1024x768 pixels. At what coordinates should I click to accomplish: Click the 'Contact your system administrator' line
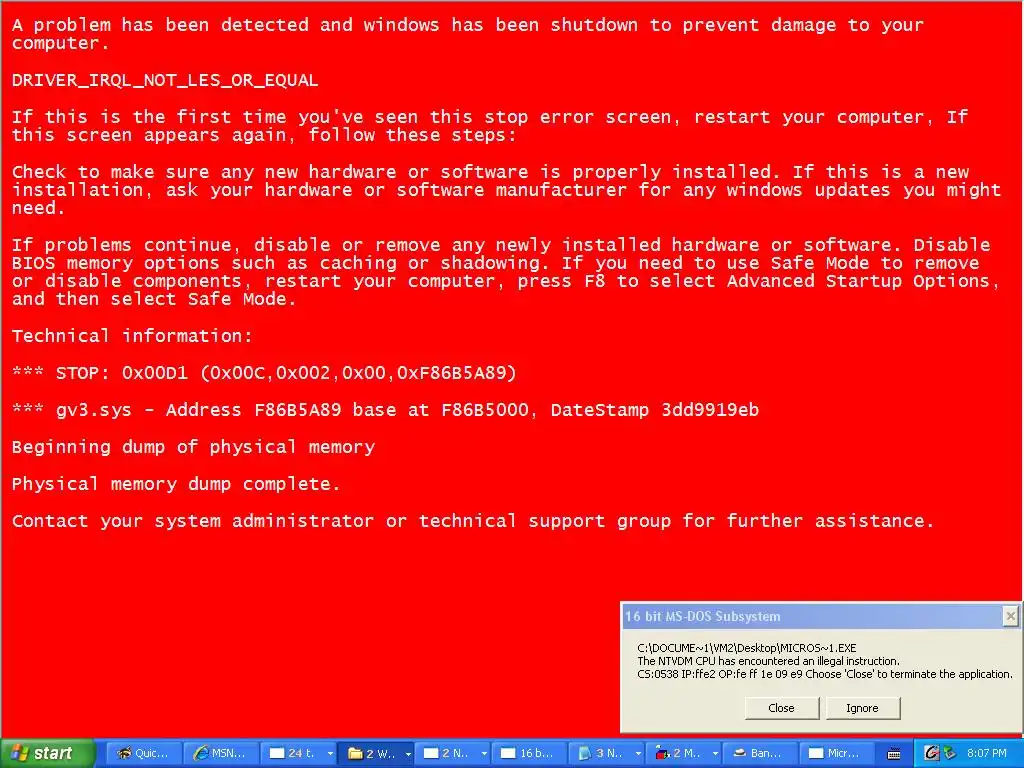tap(473, 520)
